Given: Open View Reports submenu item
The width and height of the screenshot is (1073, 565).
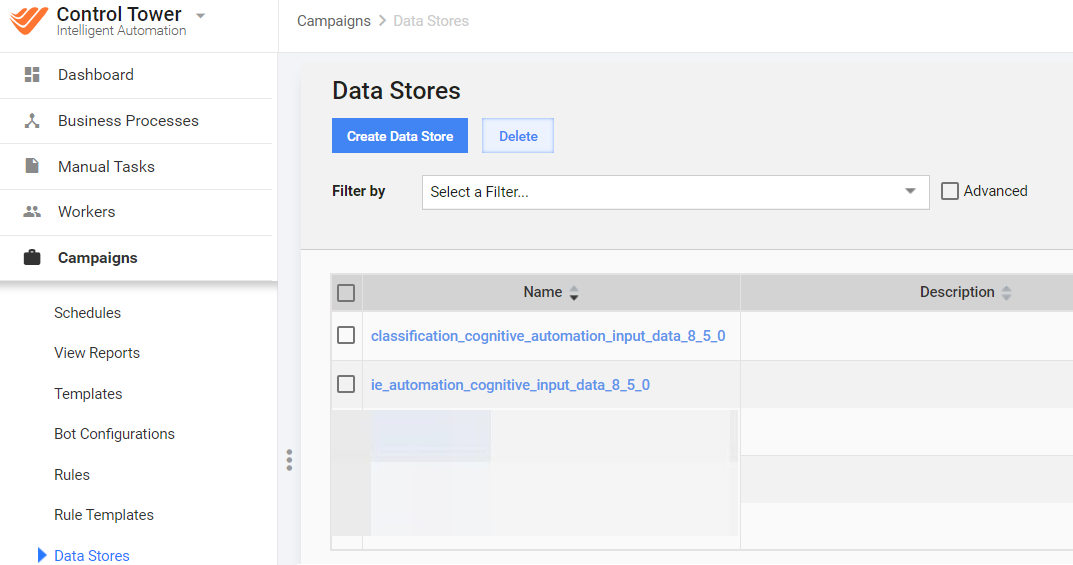Looking at the screenshot, I should click(97, 353).
